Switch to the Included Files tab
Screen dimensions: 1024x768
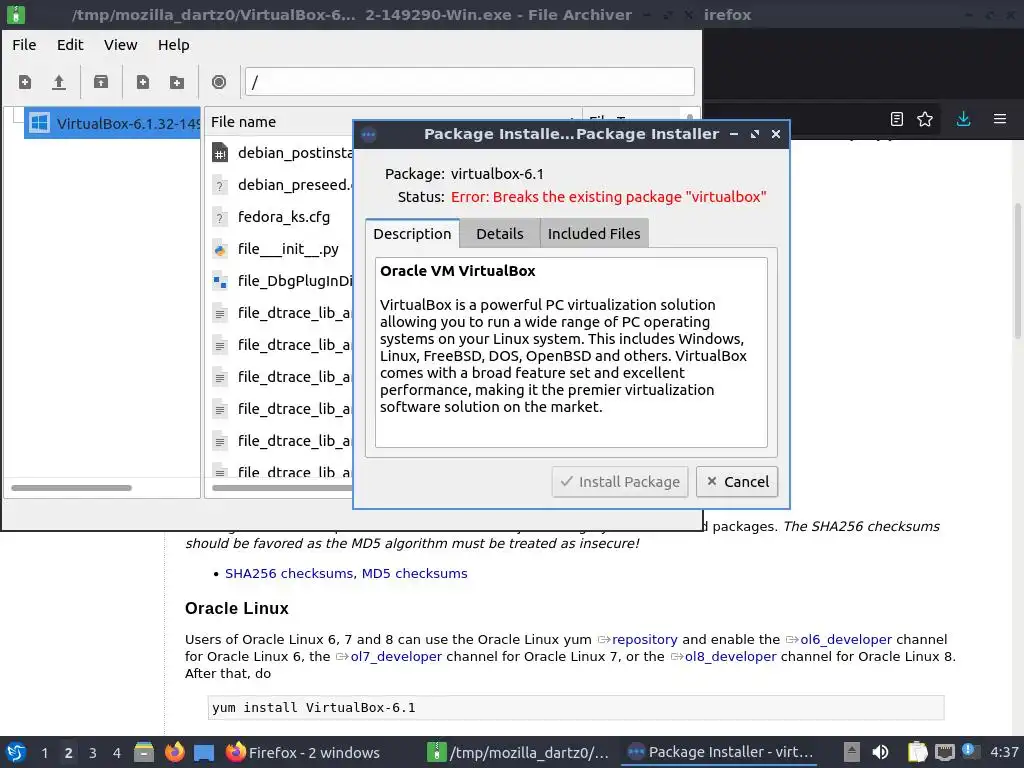click(x=594, y=234)
